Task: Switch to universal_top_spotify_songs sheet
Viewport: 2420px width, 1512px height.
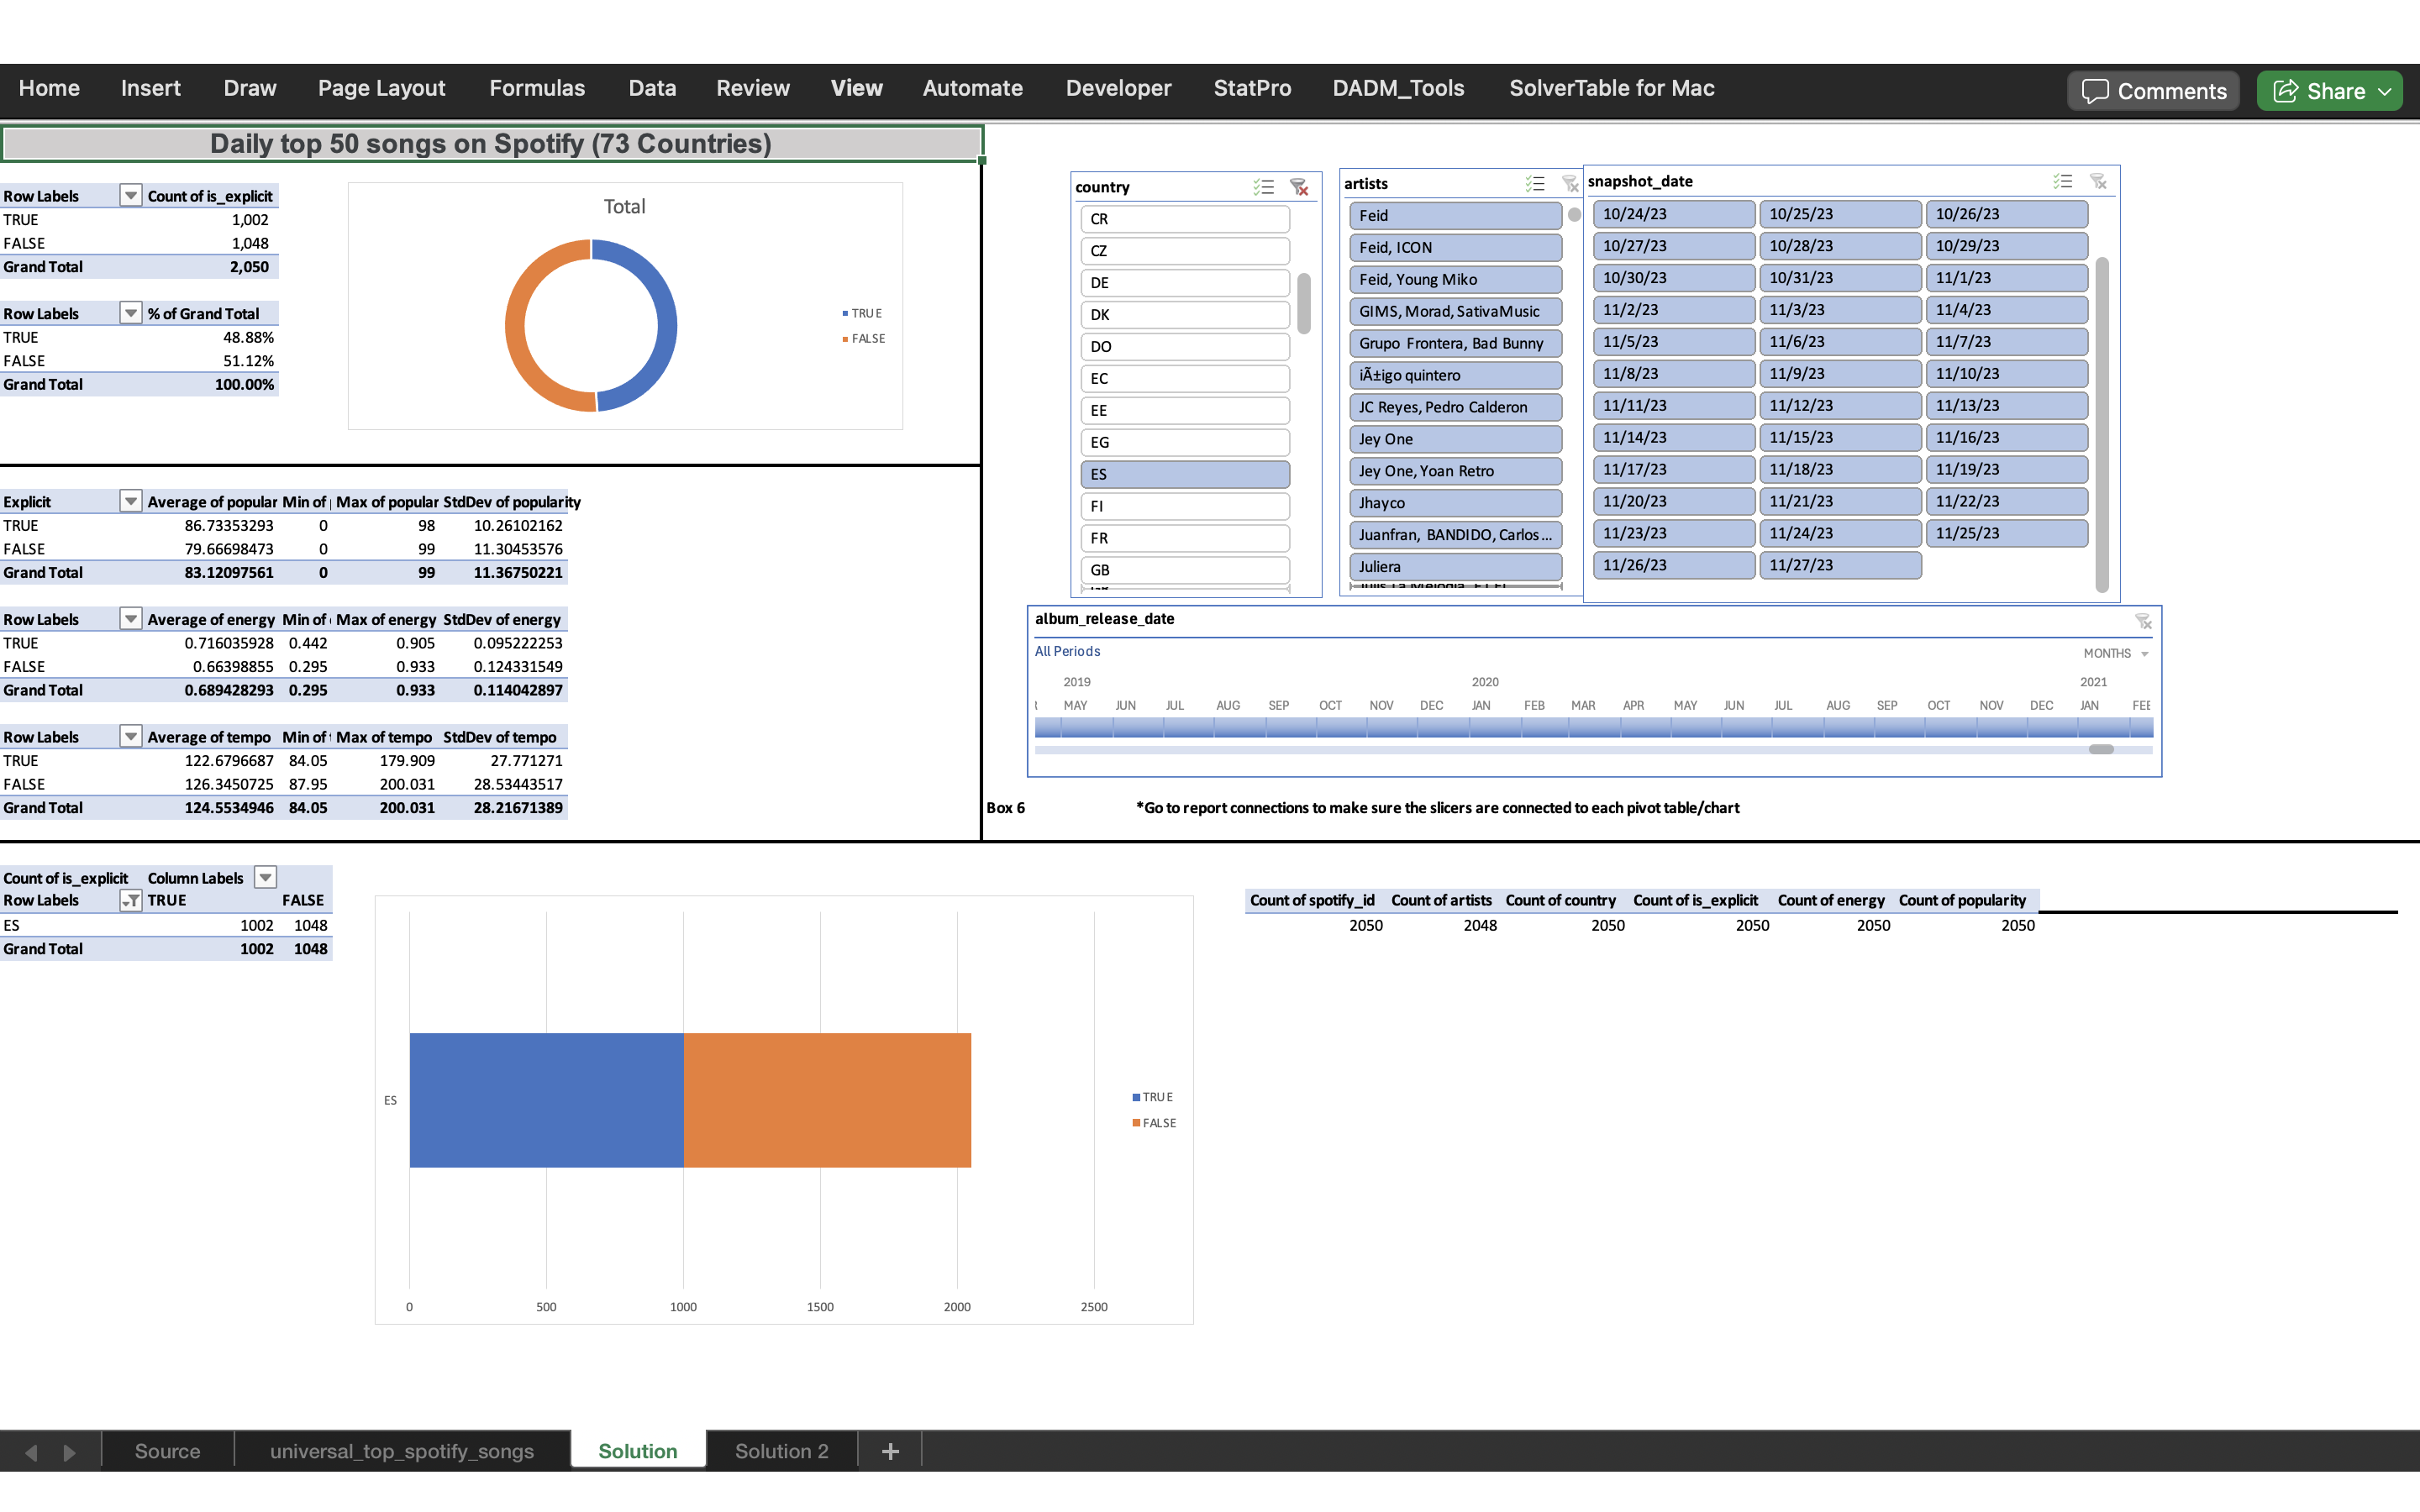Action: point(401,1451)
